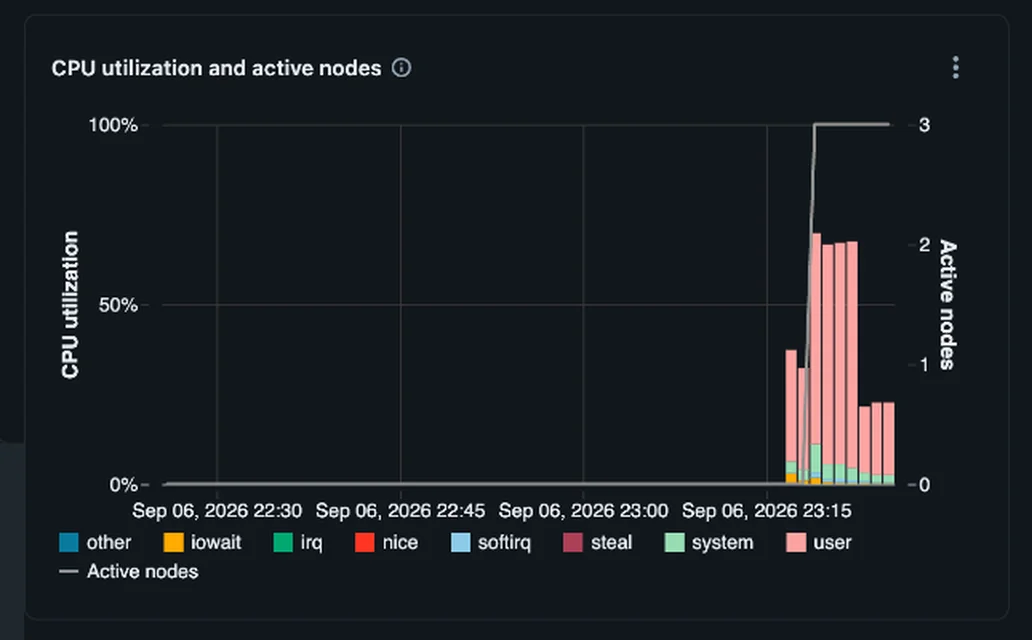This screenshot has width=1032, height=640.
Task: Click the 'system' legend label
Action: 722,543
